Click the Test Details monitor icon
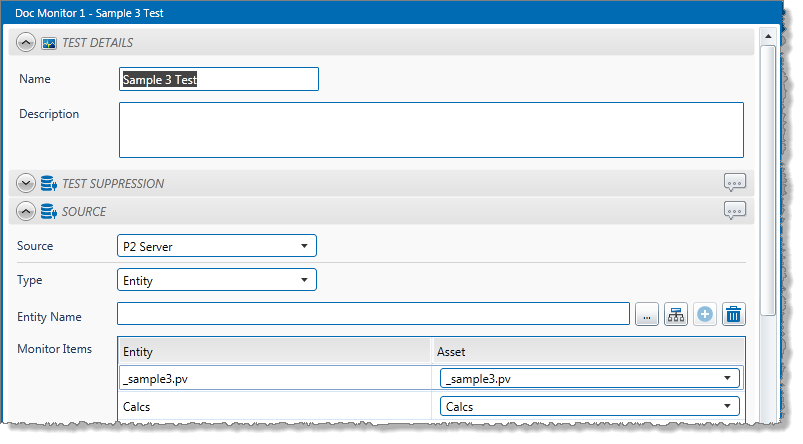The image size is (803, 444). tap(49, 43)
